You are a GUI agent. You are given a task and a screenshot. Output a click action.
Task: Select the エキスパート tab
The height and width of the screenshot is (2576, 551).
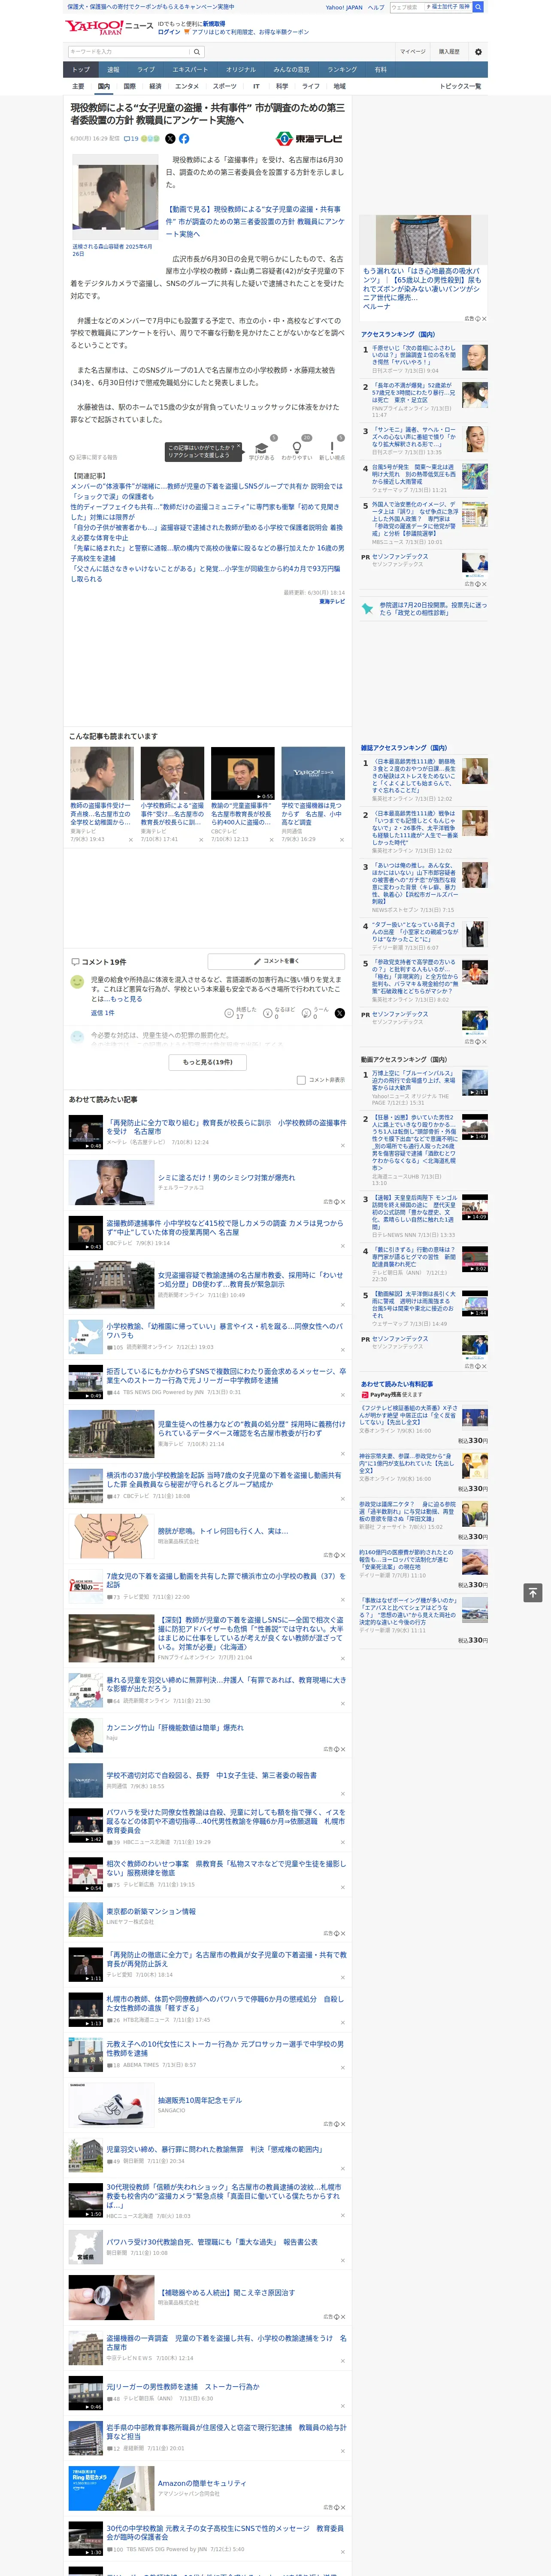click(x=190, y=70)
